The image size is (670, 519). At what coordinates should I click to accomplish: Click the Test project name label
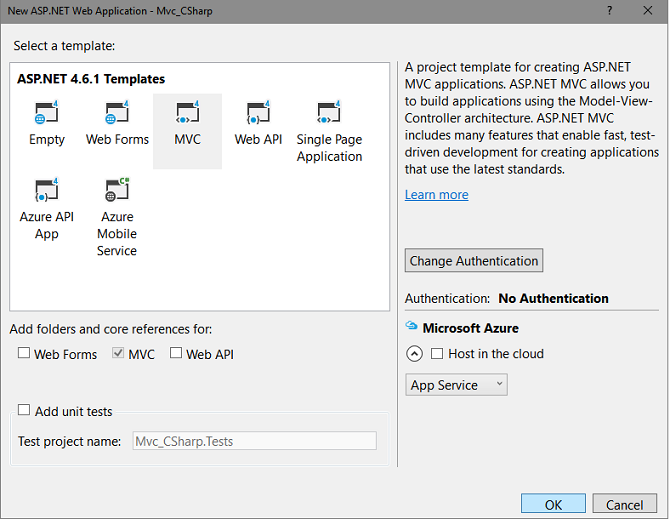click(x=69, y=441)
